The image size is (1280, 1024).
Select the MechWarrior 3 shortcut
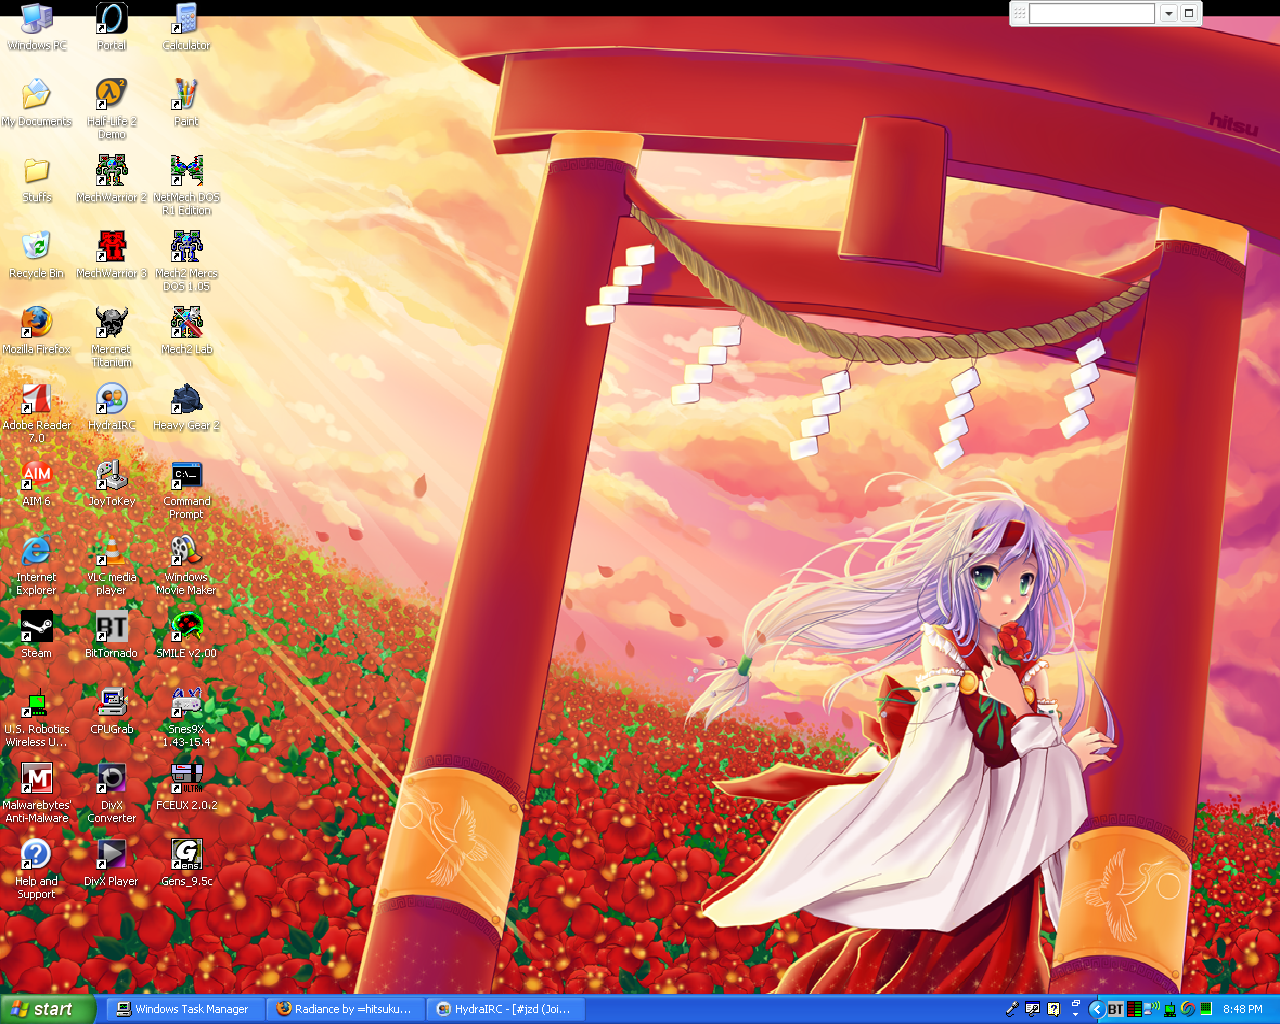[x=112, y=255]
